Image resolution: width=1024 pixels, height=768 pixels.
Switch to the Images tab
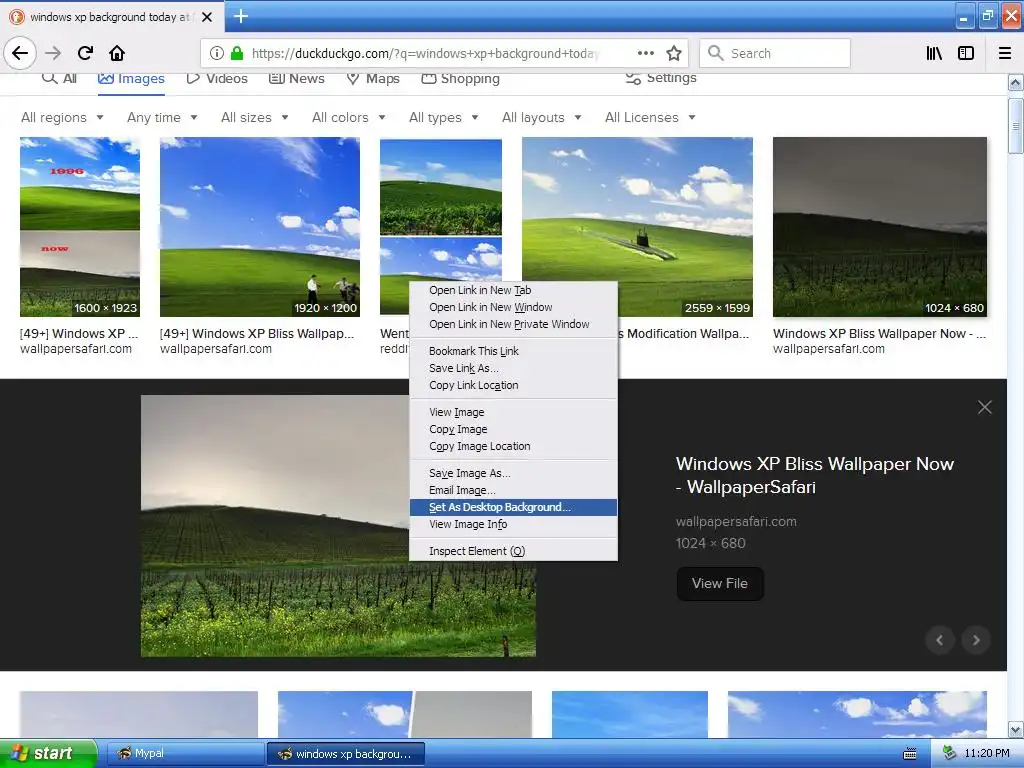click(131, 79)
